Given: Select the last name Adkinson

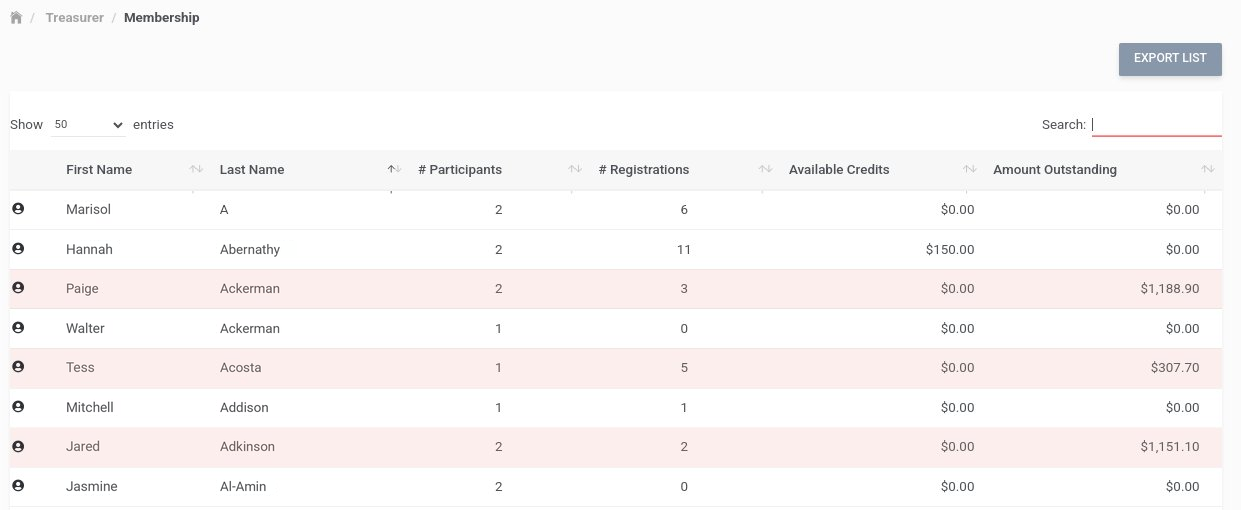Looking at the screenshot, I should 247,447.
